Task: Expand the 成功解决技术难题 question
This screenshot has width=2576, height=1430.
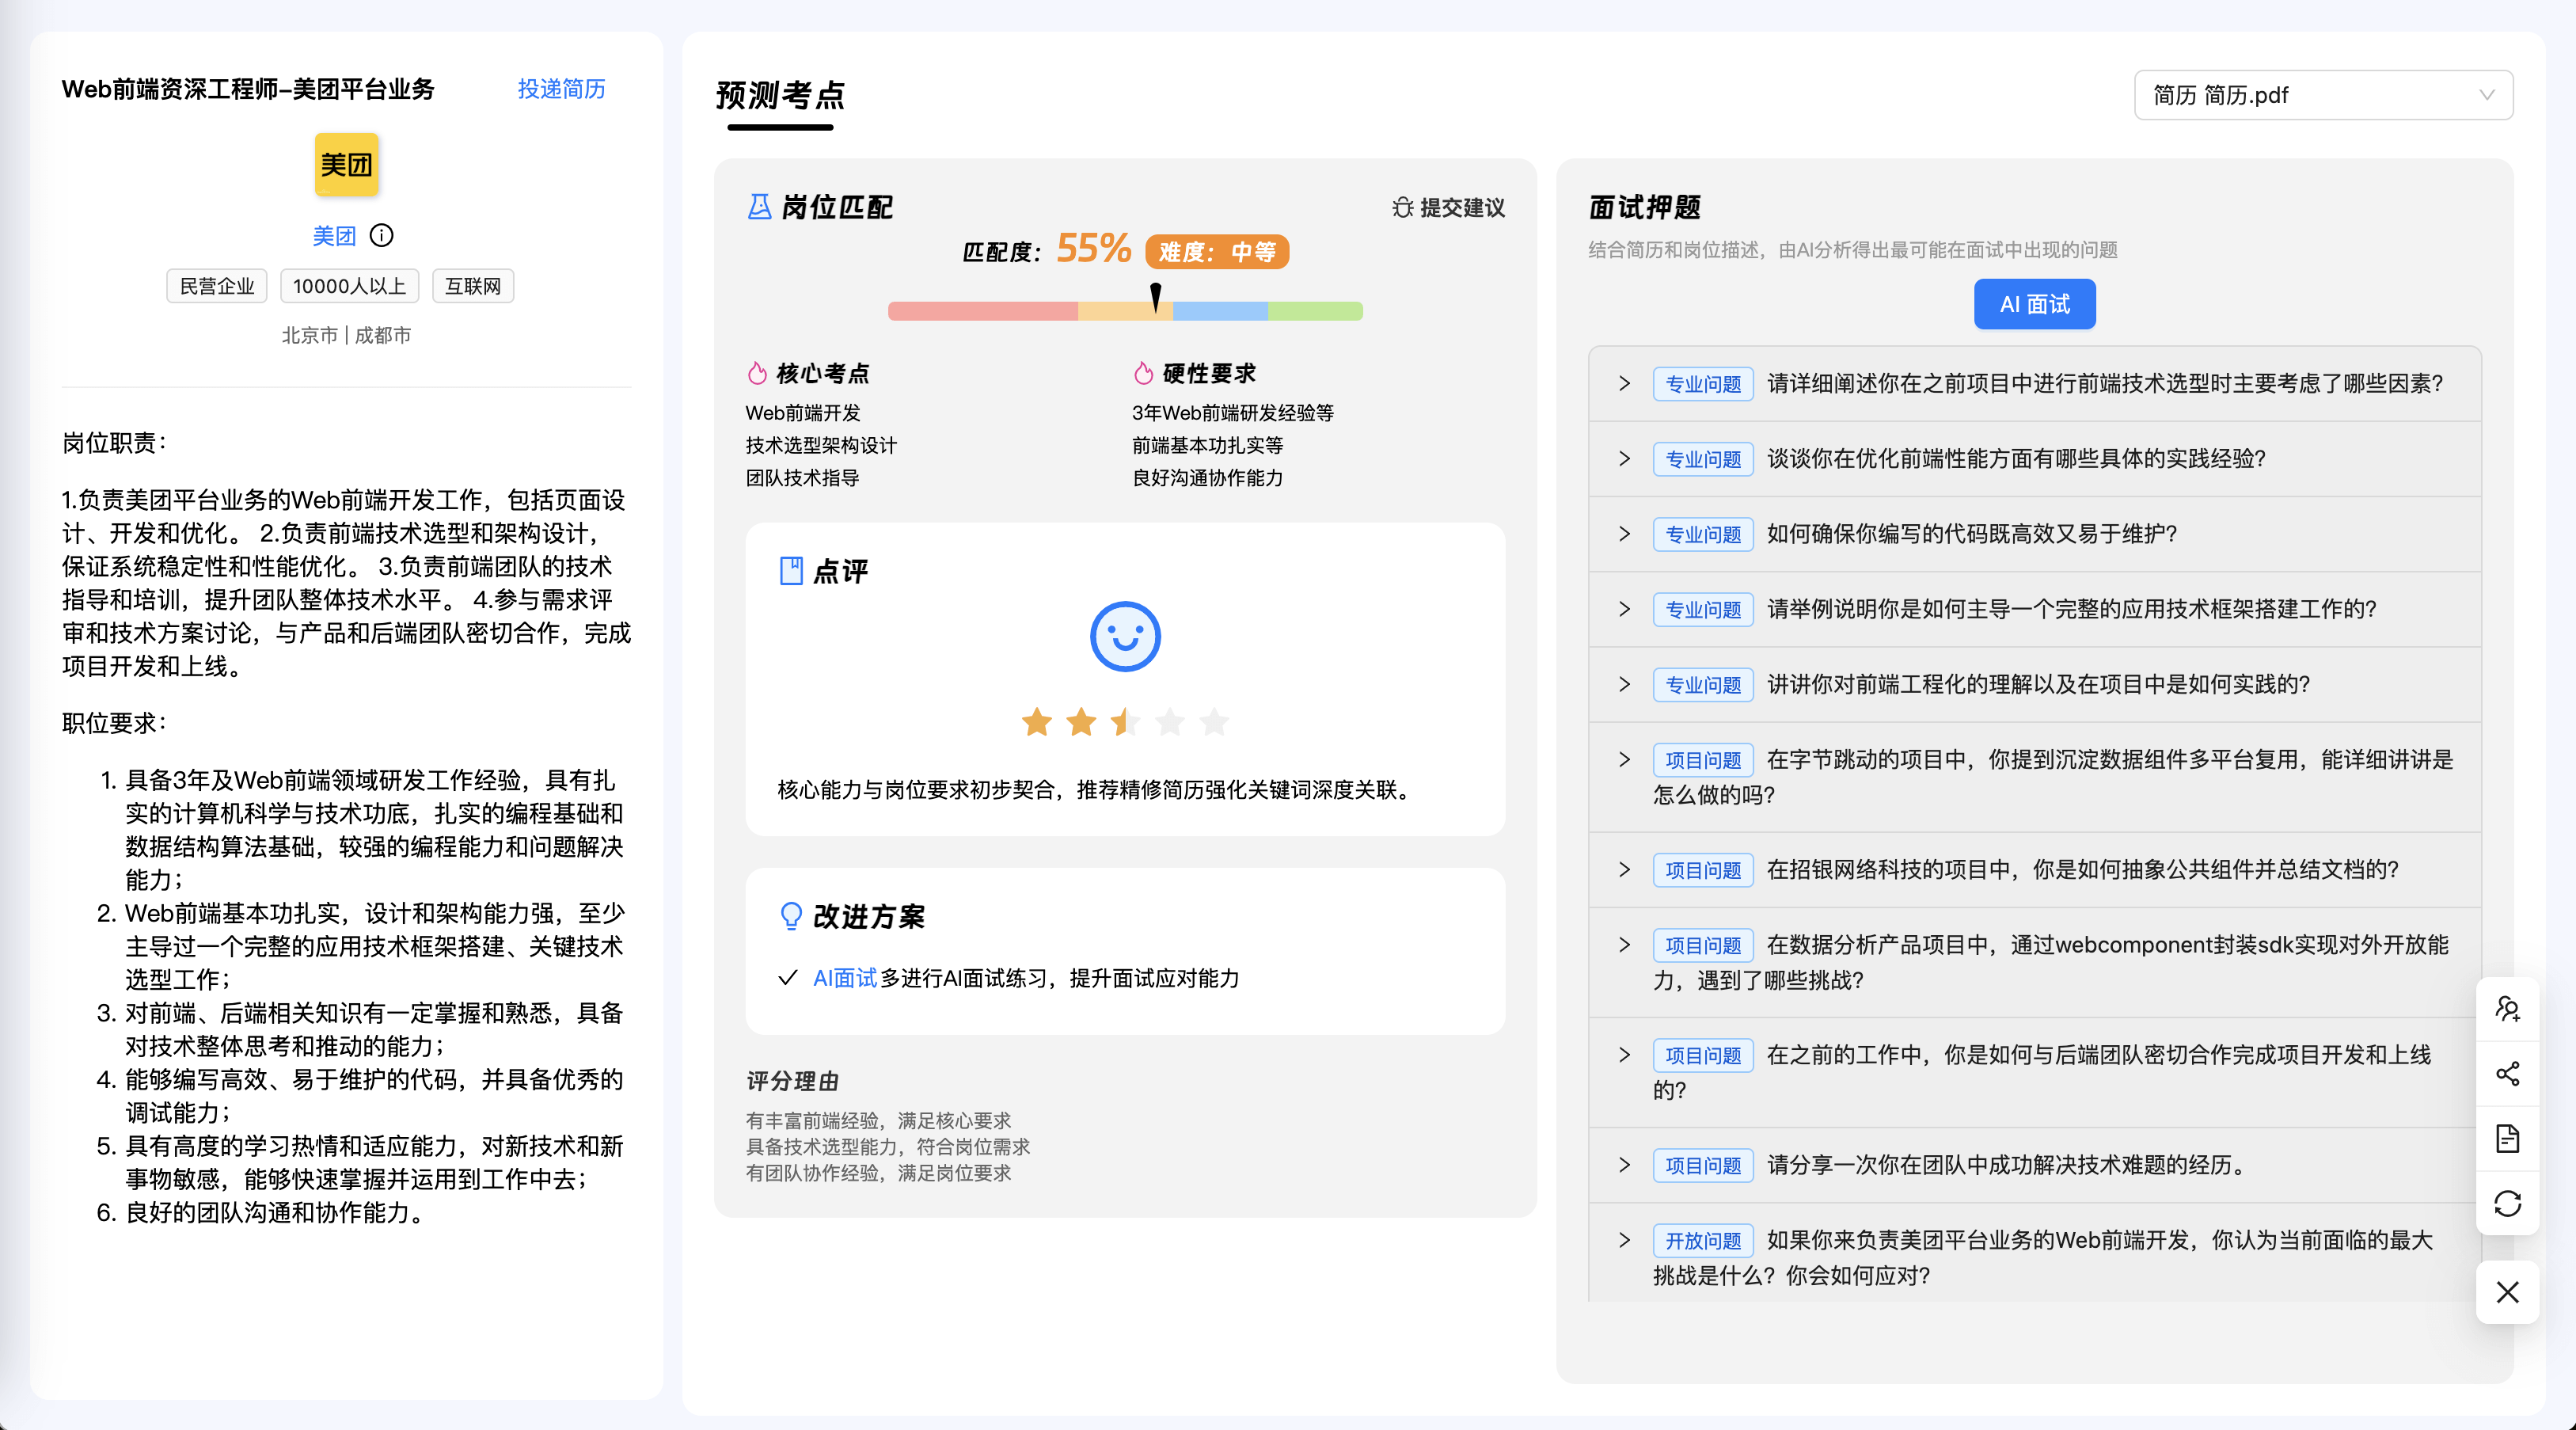Action: point(2035,1165)
